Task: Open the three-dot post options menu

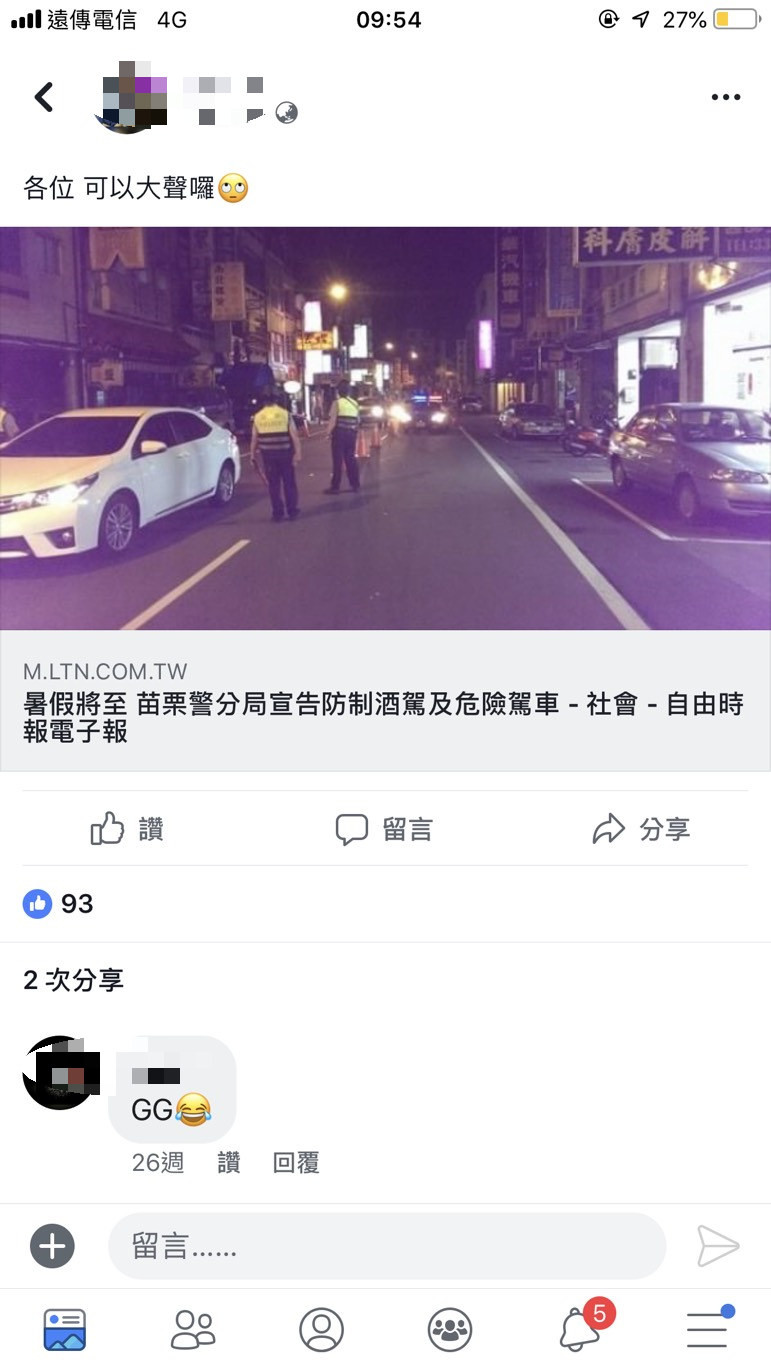Action: [726, 97]
